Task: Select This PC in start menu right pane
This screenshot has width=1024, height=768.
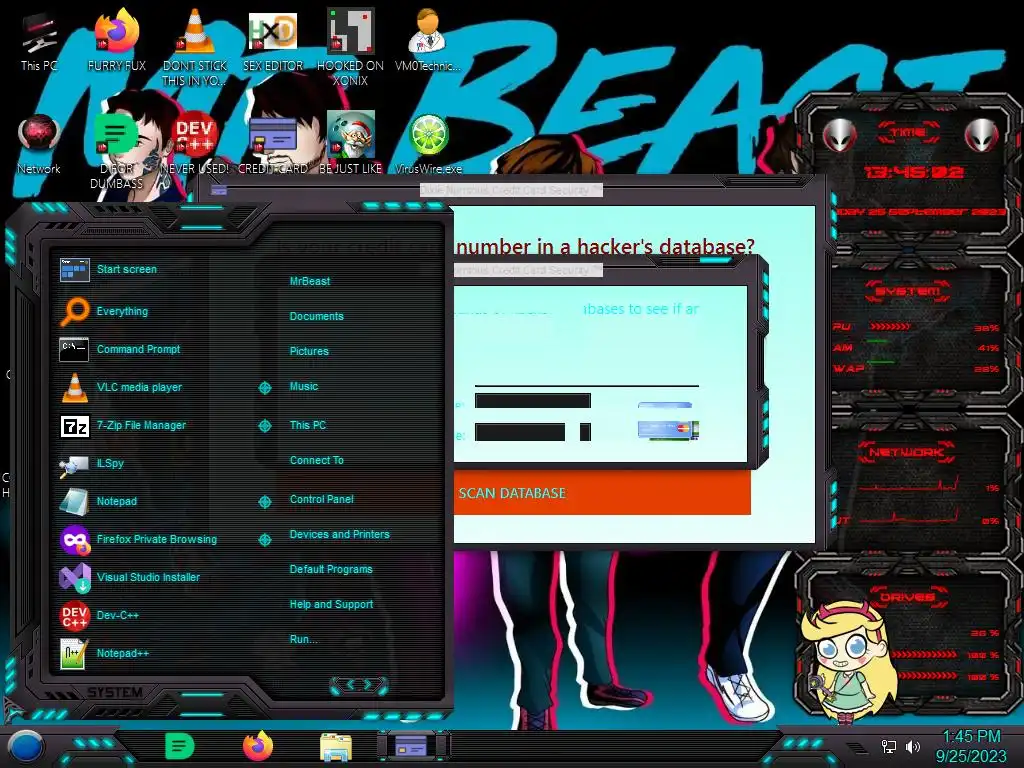Action: (x=308, y=425)
